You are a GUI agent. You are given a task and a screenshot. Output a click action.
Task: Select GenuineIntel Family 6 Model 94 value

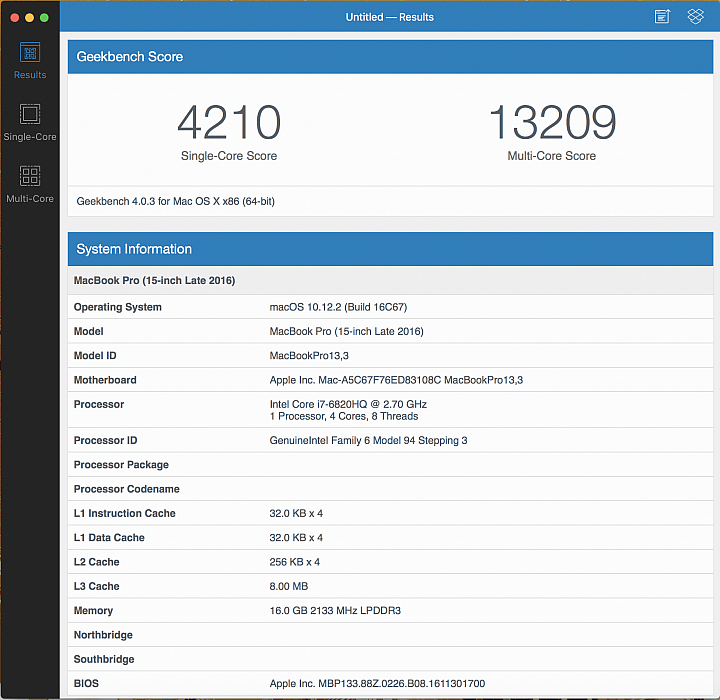pyautogui.click(x=368, y=440)
